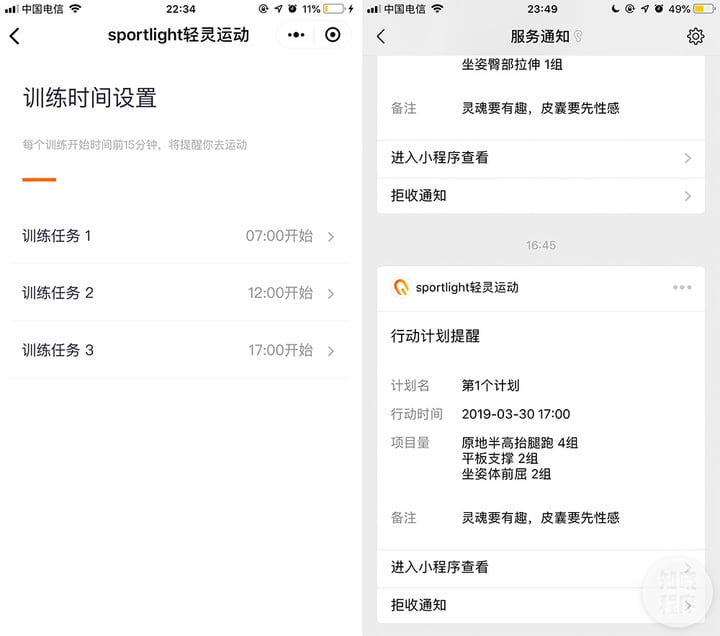Tap action time 2019-03-30 17:00
The image size is (720, 636).
tap(516, 414)
